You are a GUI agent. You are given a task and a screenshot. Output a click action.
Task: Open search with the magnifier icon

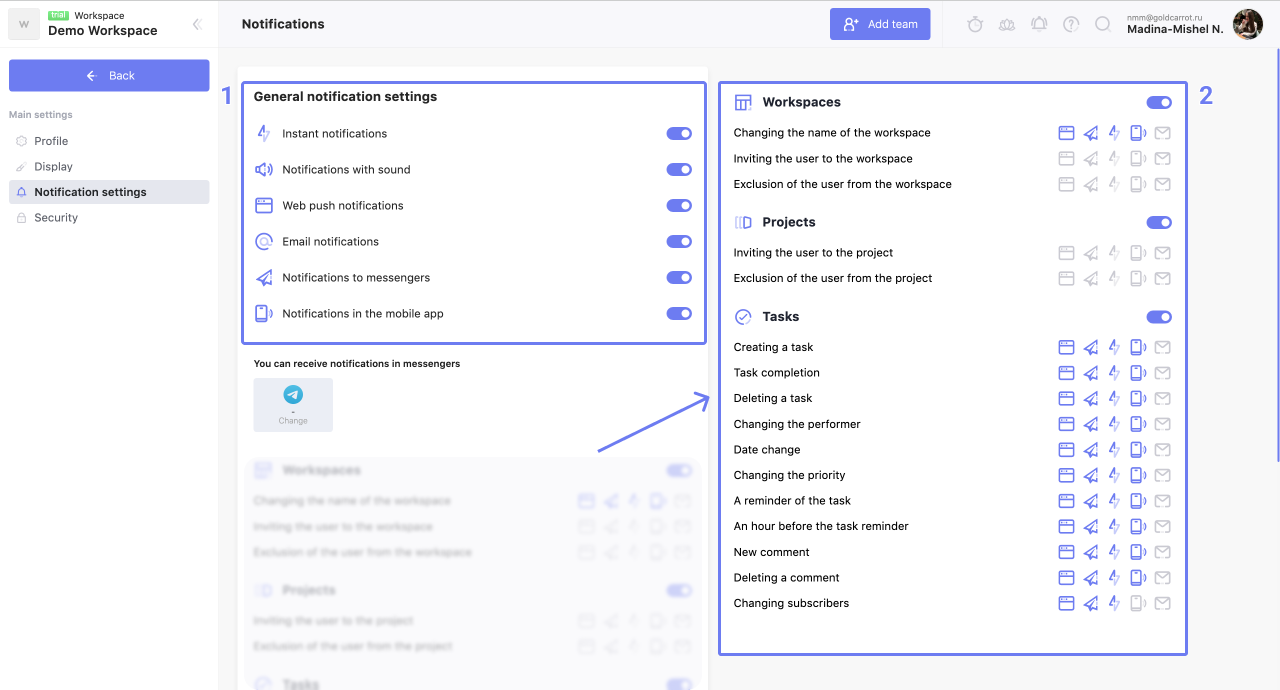[1103, 24]
